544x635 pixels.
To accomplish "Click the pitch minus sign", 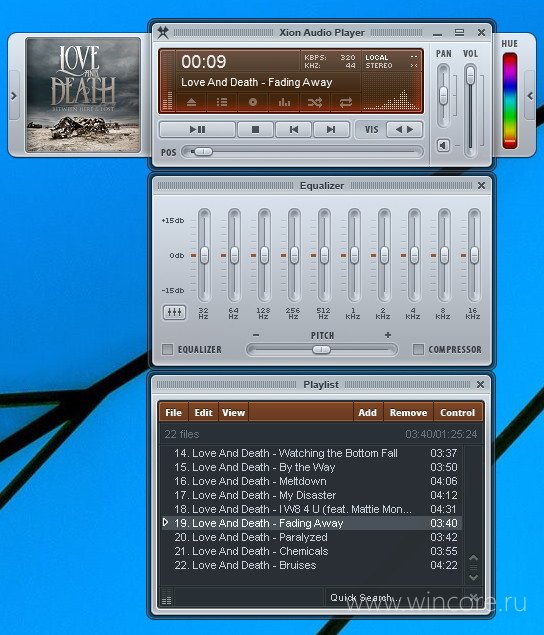I will click(256, 335).
